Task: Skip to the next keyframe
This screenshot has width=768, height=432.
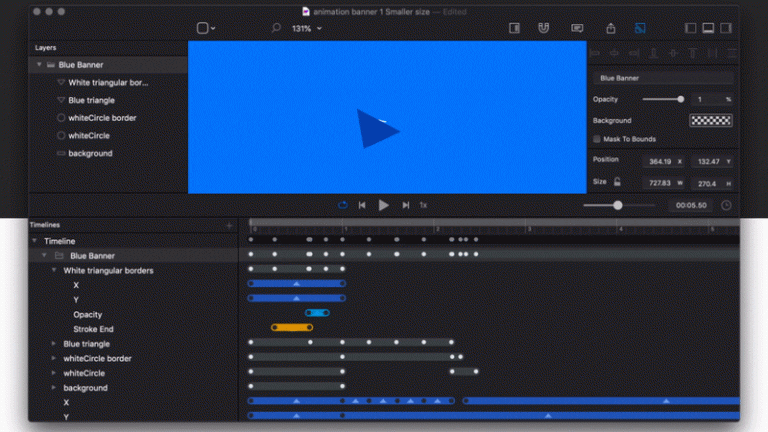Action: tap(406, 205)
